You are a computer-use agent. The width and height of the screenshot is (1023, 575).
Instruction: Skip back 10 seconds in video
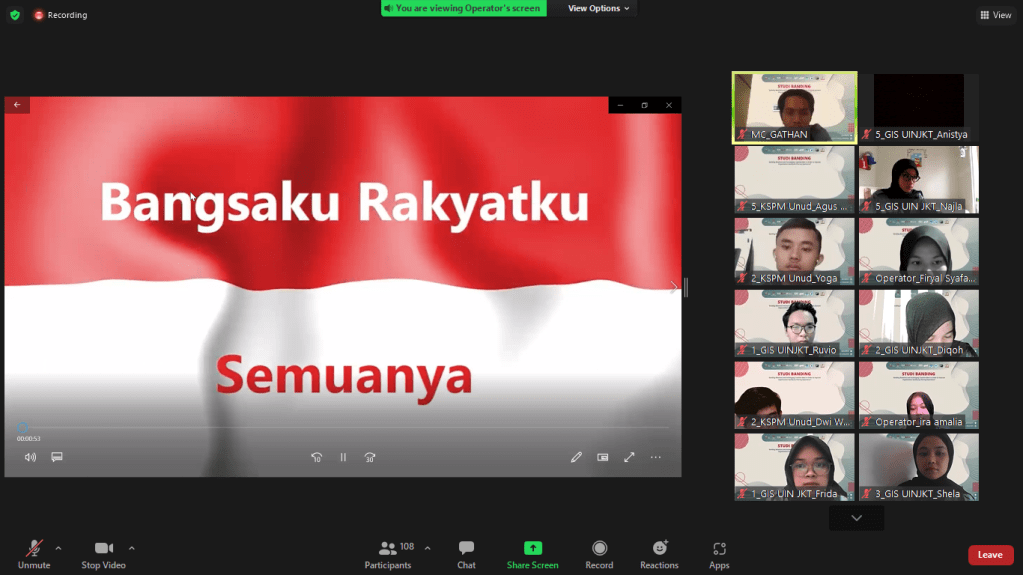316,457
